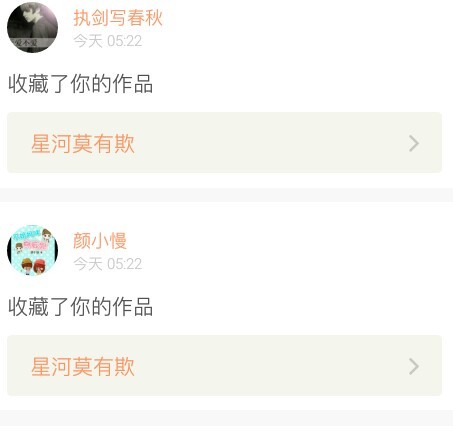
Task: Open 颜小慢's cartoon profile avatar
Action: [32, 250]
